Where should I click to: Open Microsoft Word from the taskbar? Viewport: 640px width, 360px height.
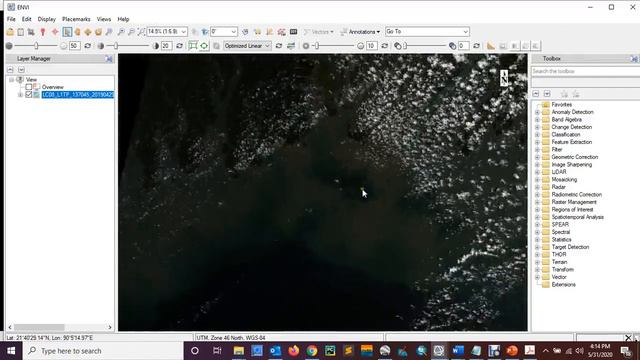tap(458, 351)
